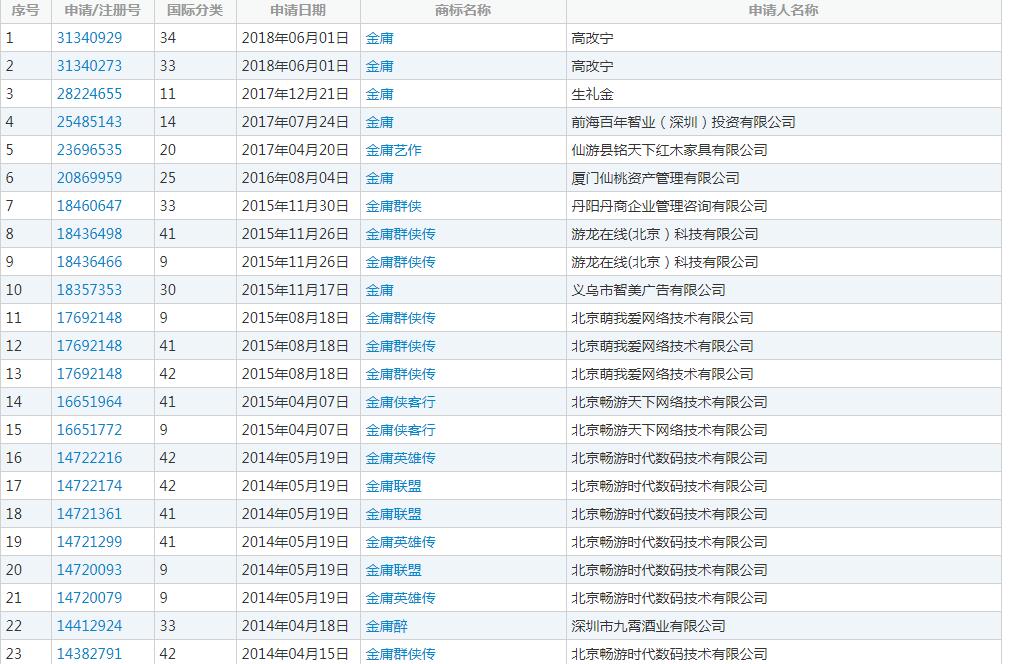Image resolution: width=1012 pixels, height=664 pixels.
Task: Click application number 28224655
Action: [89, 94]
